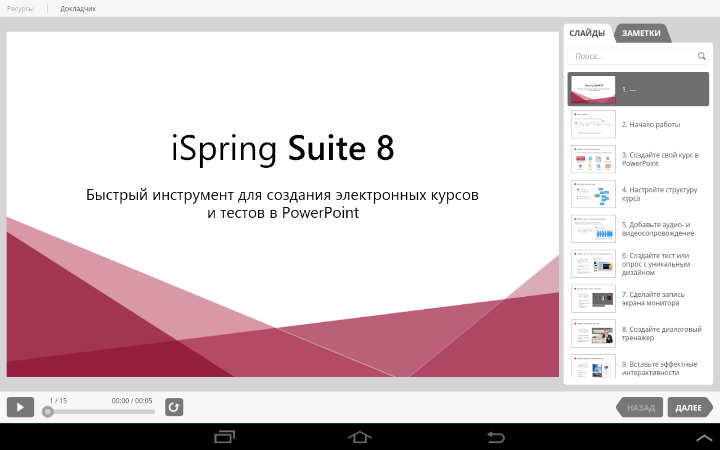Click the 'iSpring Suite 8' slide title
The height and width of the screenshot is (450, 720).
click(282, 148)
